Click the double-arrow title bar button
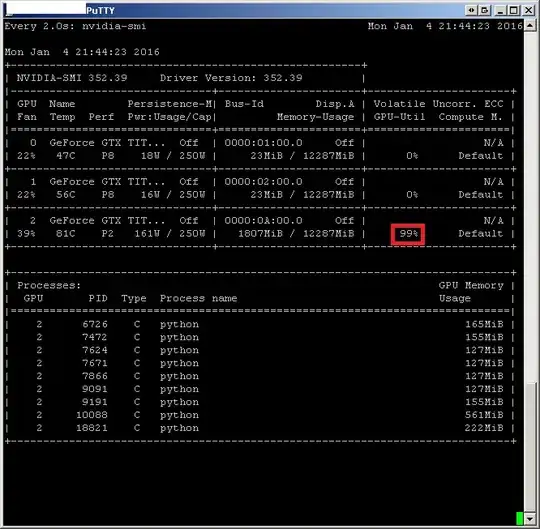Screen dimensions: 540x529 471,10
